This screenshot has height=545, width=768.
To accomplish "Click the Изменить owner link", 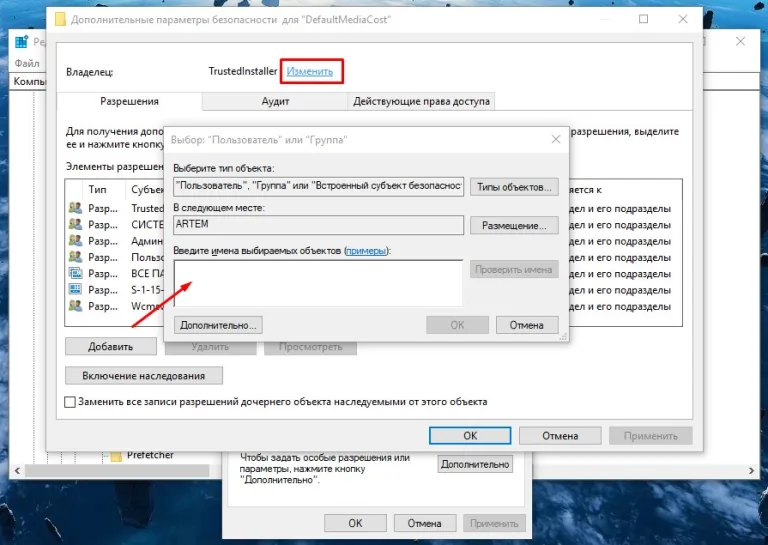I will (x=310, y=71).
